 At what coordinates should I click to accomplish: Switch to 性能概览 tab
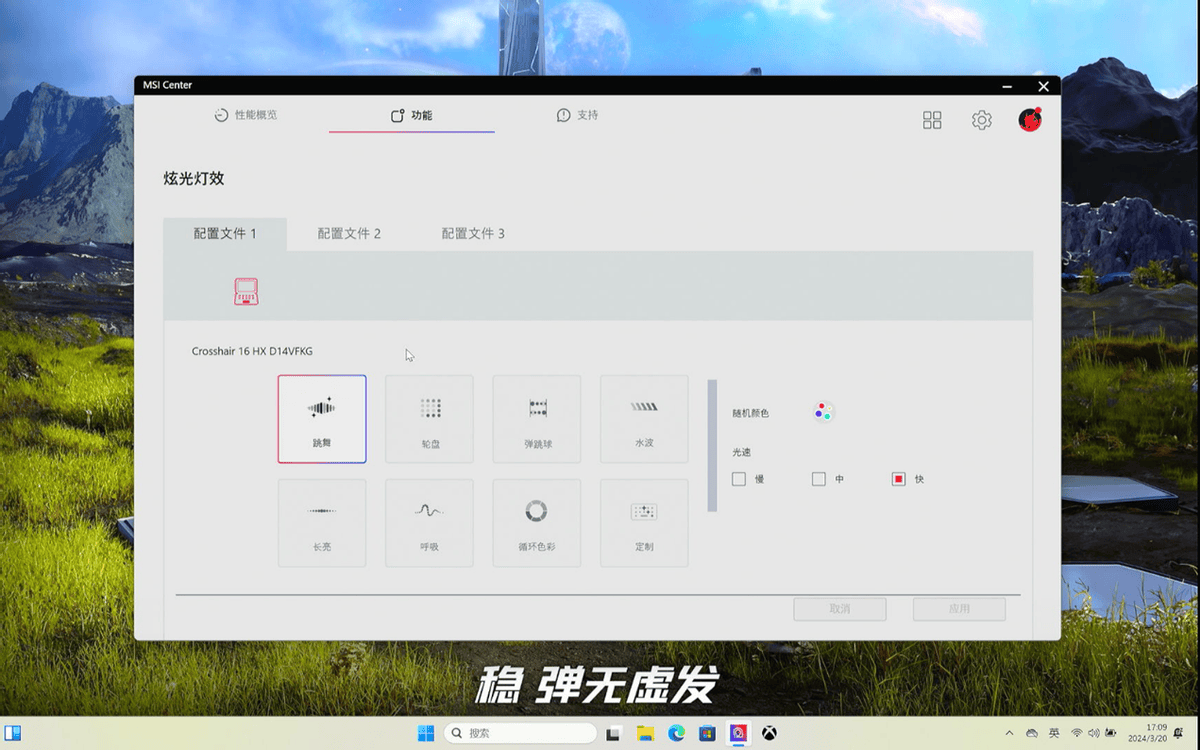click(246, 115)
